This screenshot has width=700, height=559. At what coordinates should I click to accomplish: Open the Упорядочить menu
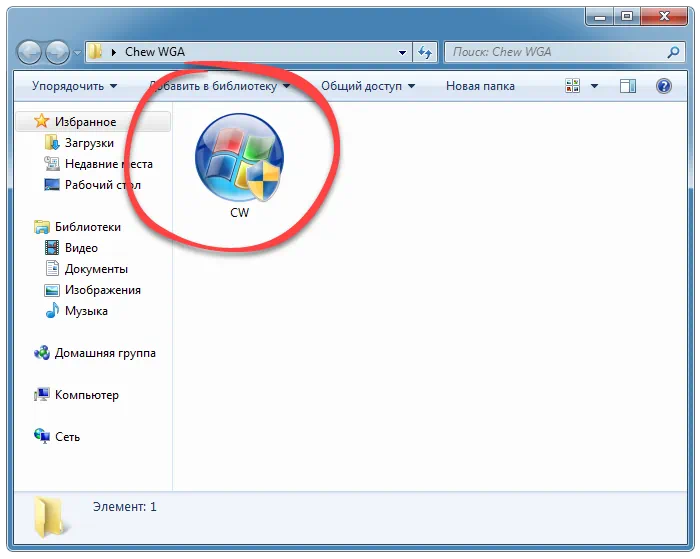pyautogui.click(x=75, y=86)
